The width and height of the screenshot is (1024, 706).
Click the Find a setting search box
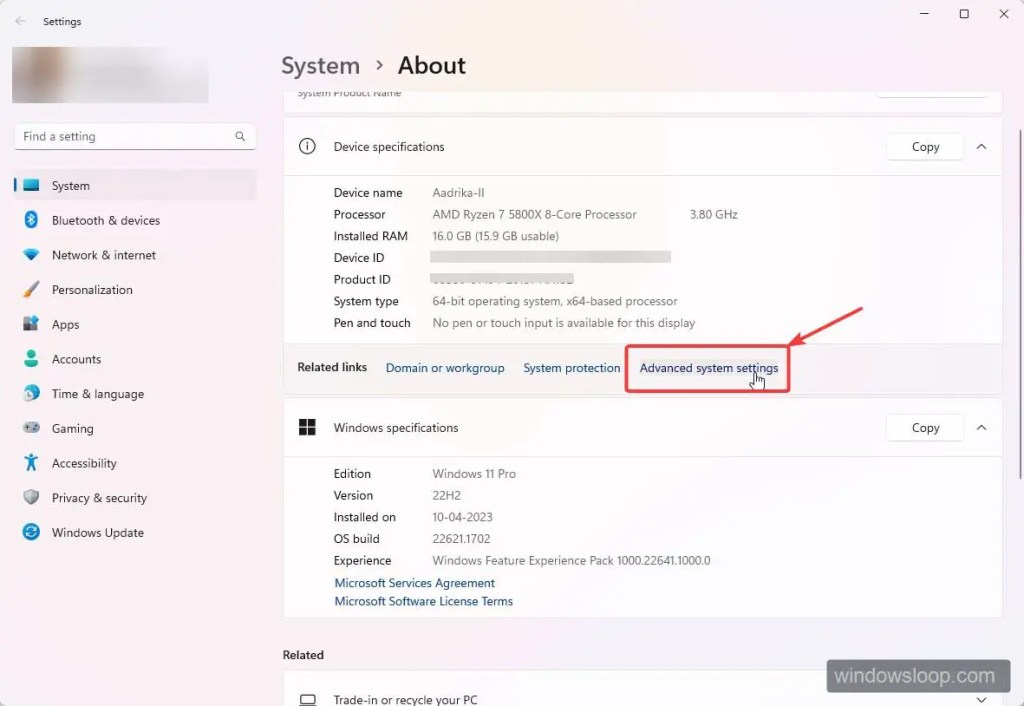tap(135, 136)
